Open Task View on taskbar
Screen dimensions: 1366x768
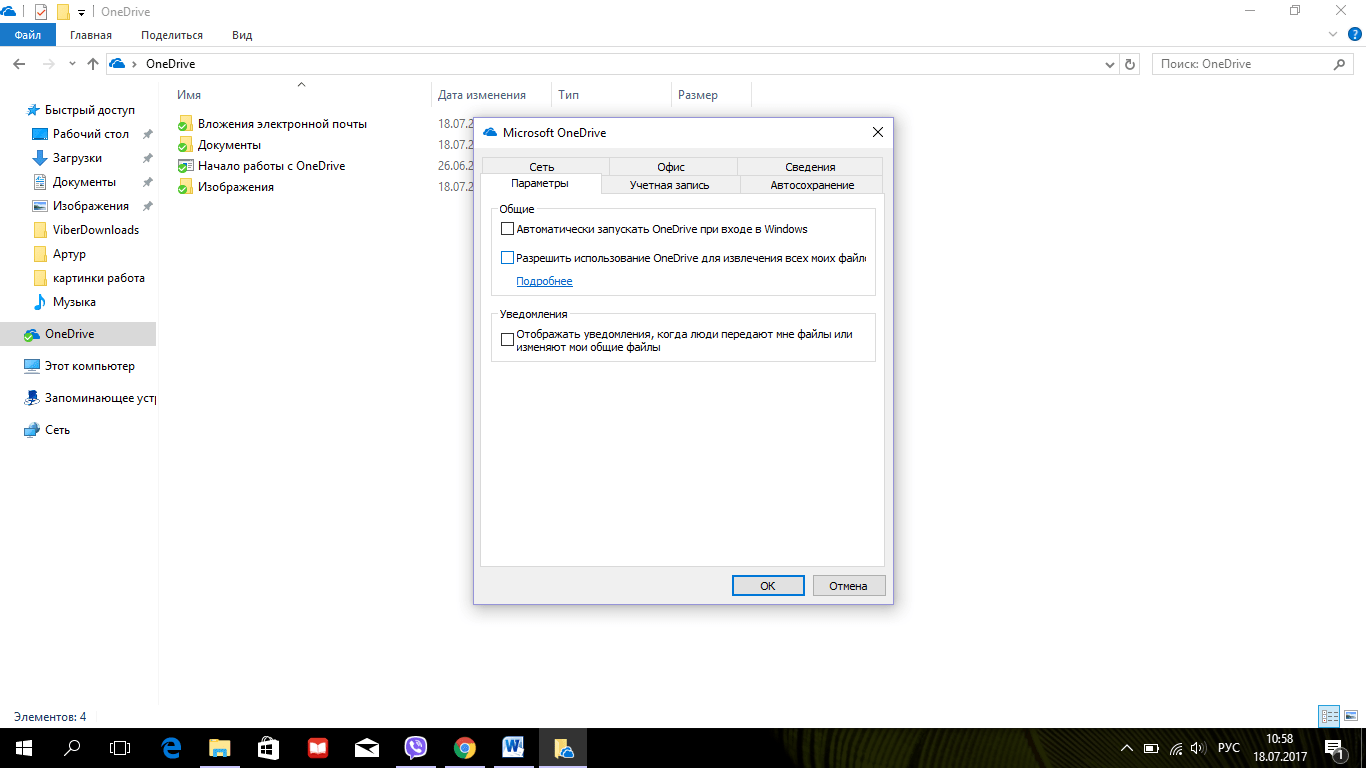[120, 748]
